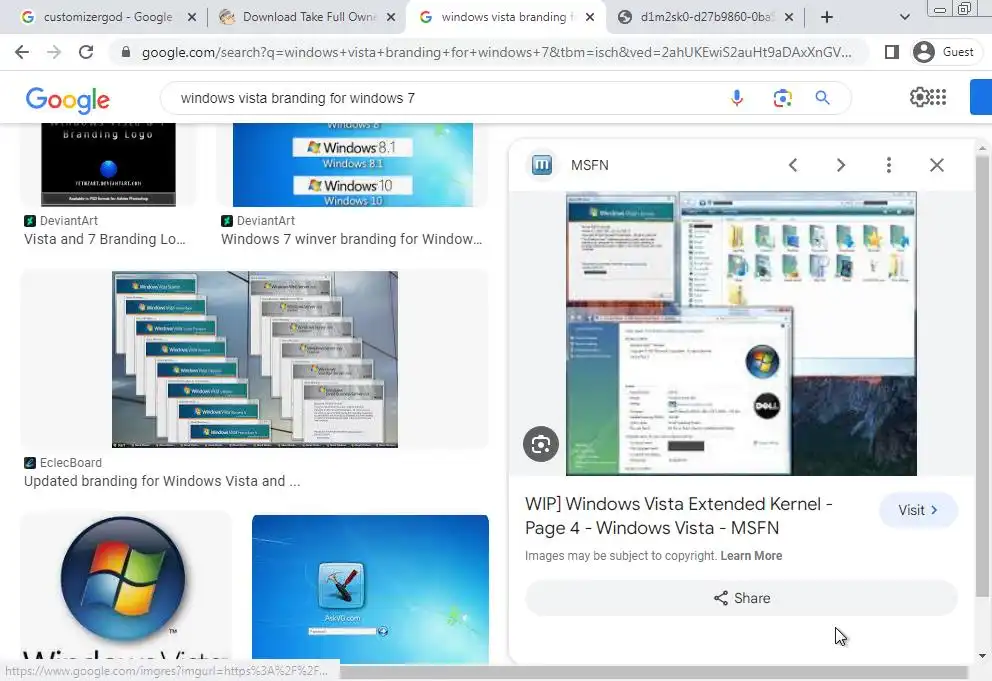The height and width of the screenshot is (681, 992).
Task: View site info via the lock icon
Action: 126,52
